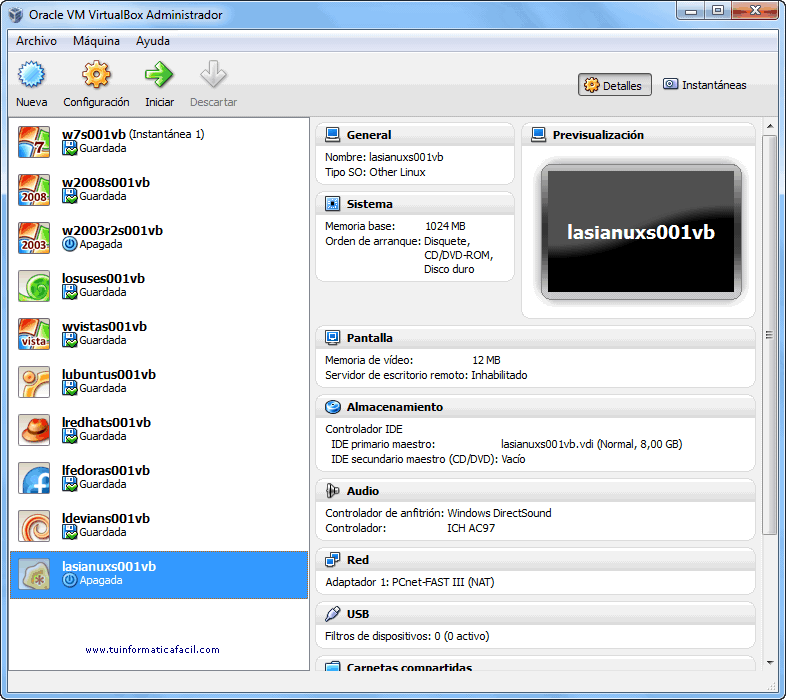Select the losuses001vb virtual machine name
Image resolution: width=786 pixels, height=700 pixels.
(x=103, y=278)
